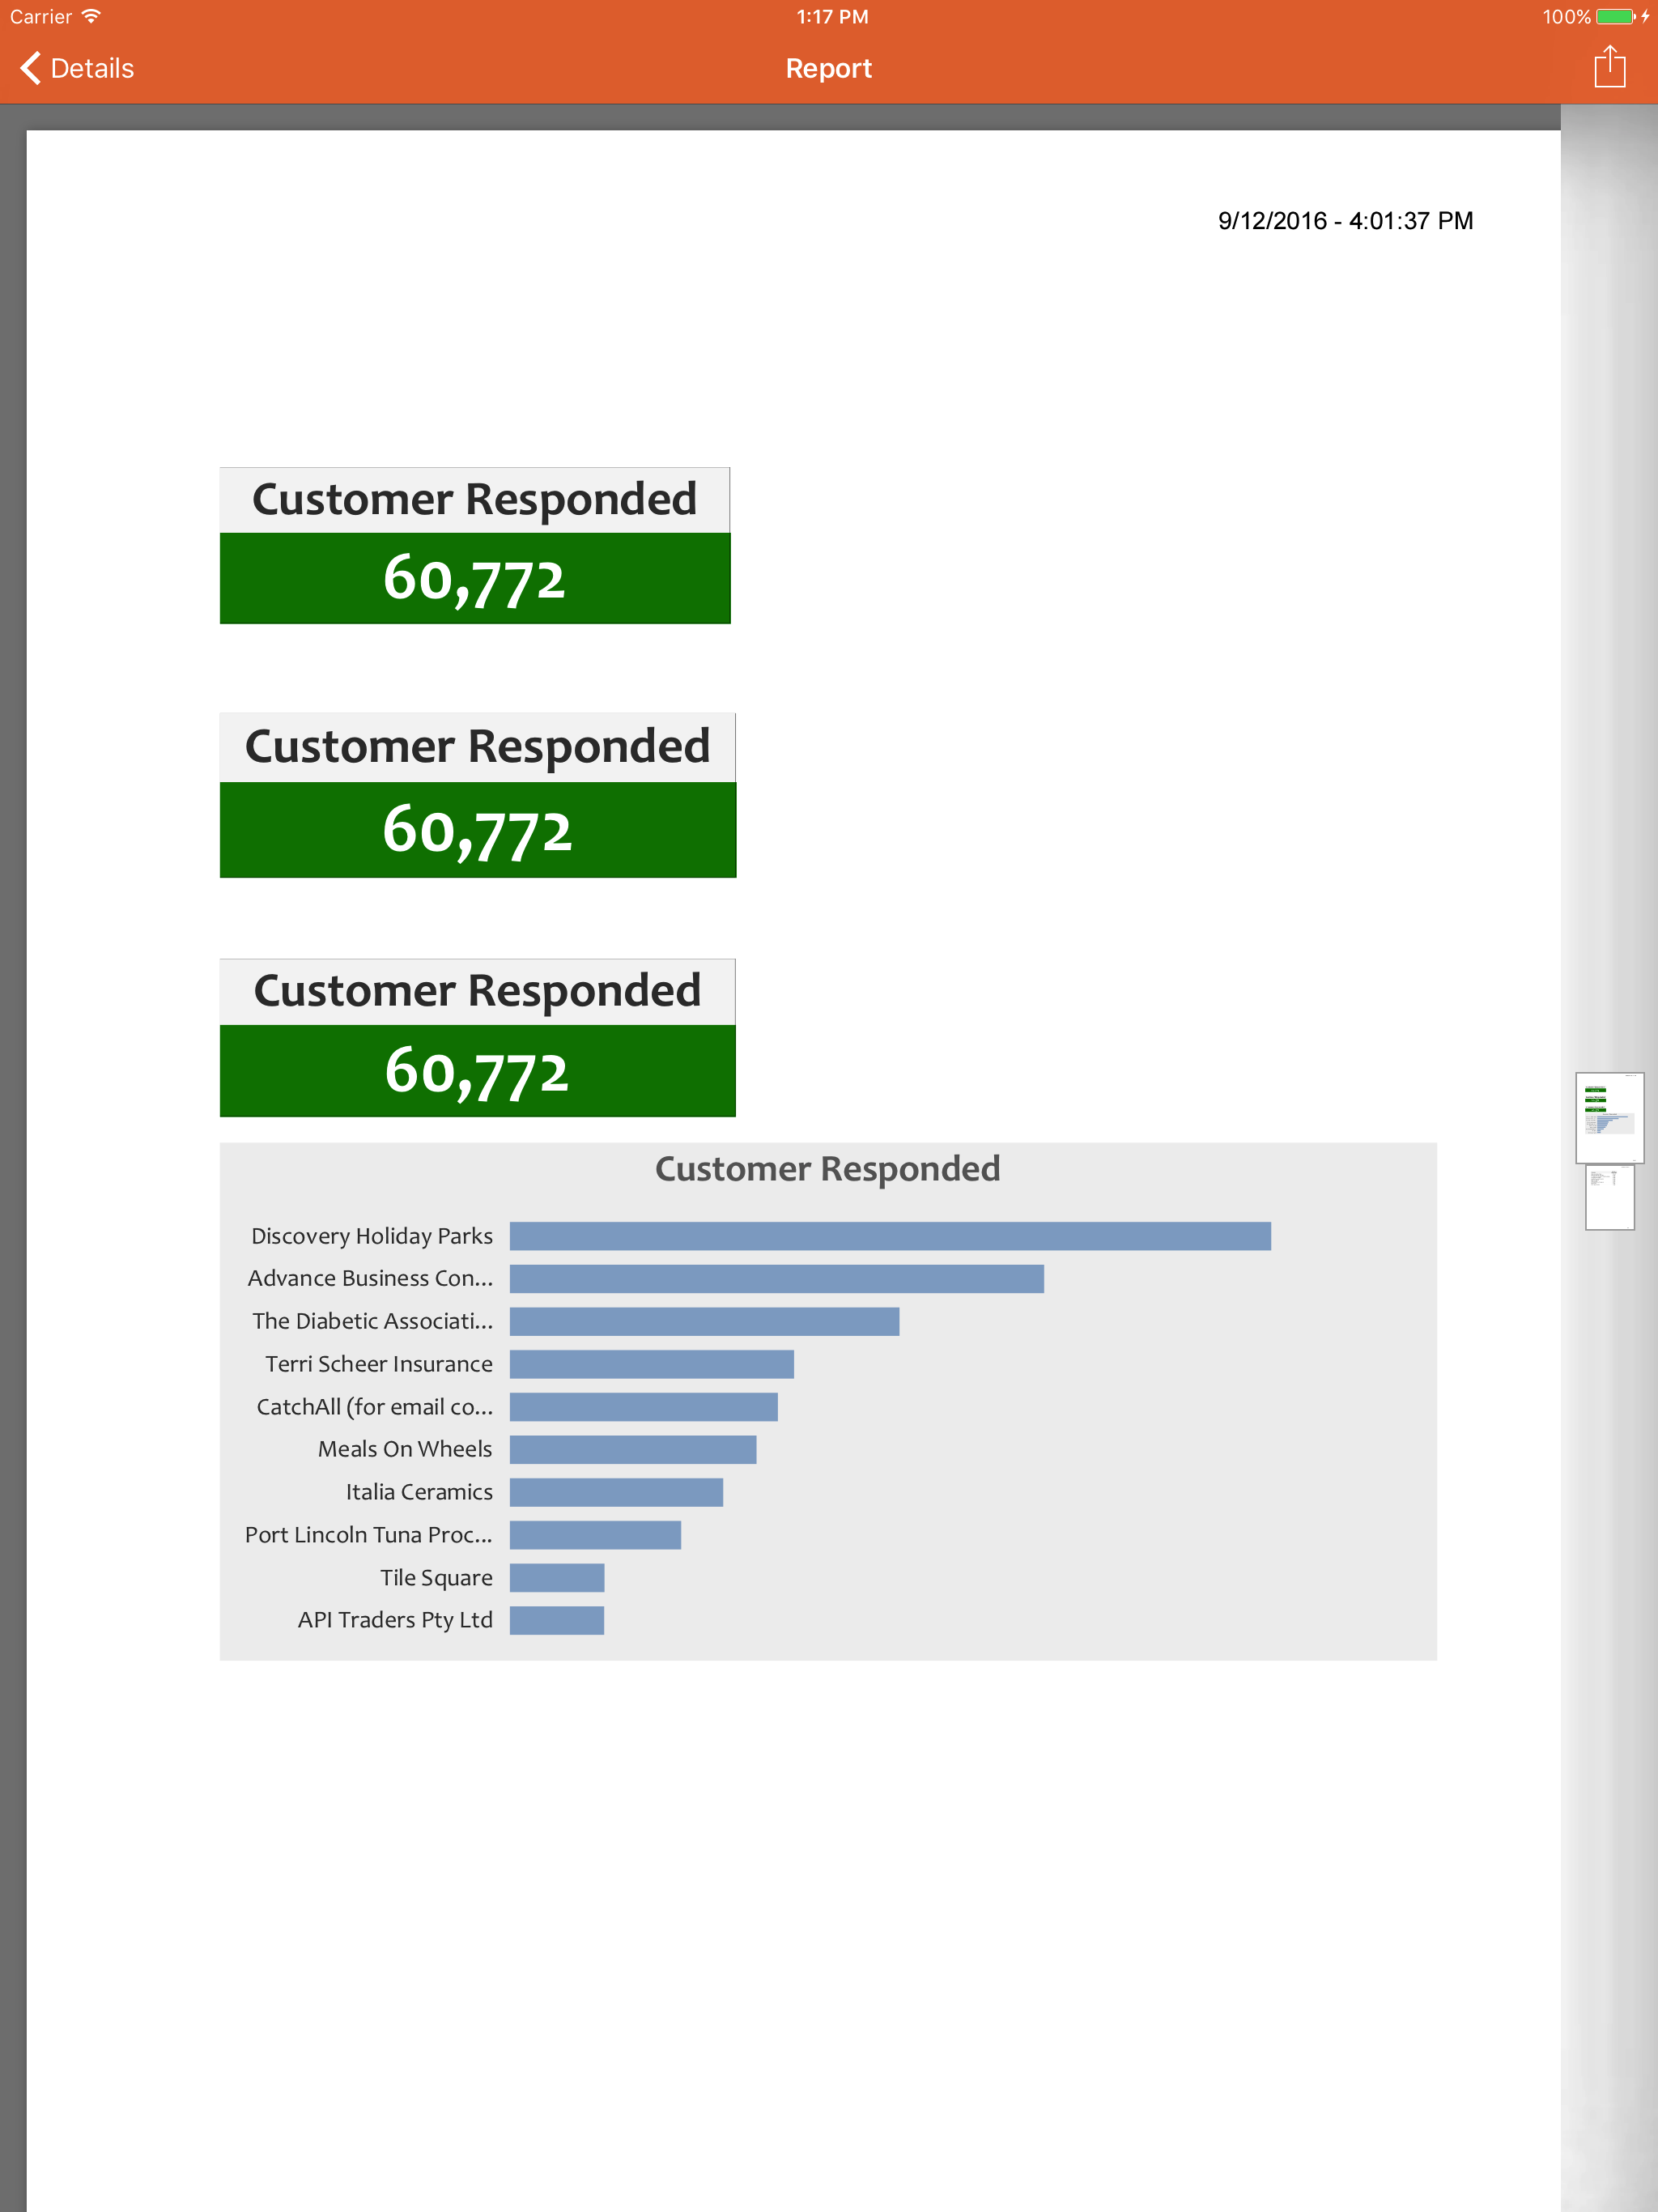Viewport: 1658px width, 2212px height.
Task: Select the second page thumbnail
Action: [1609, 1197]
